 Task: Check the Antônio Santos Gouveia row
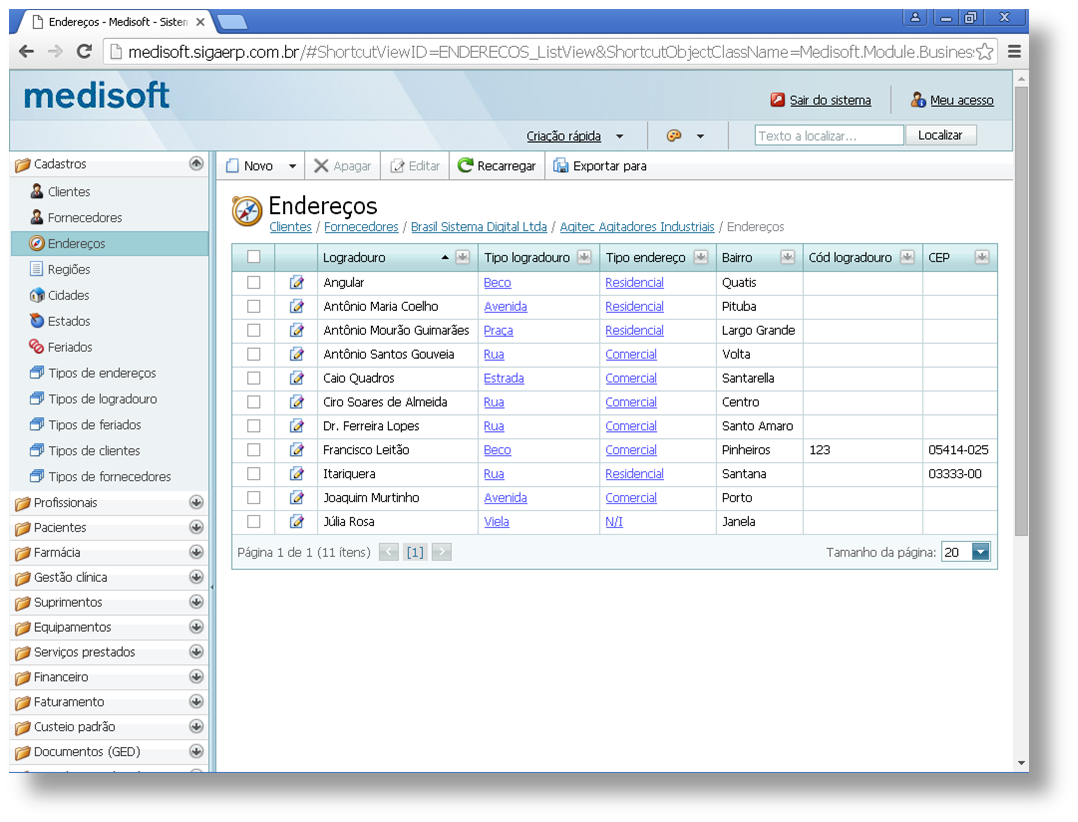point(254,355)
